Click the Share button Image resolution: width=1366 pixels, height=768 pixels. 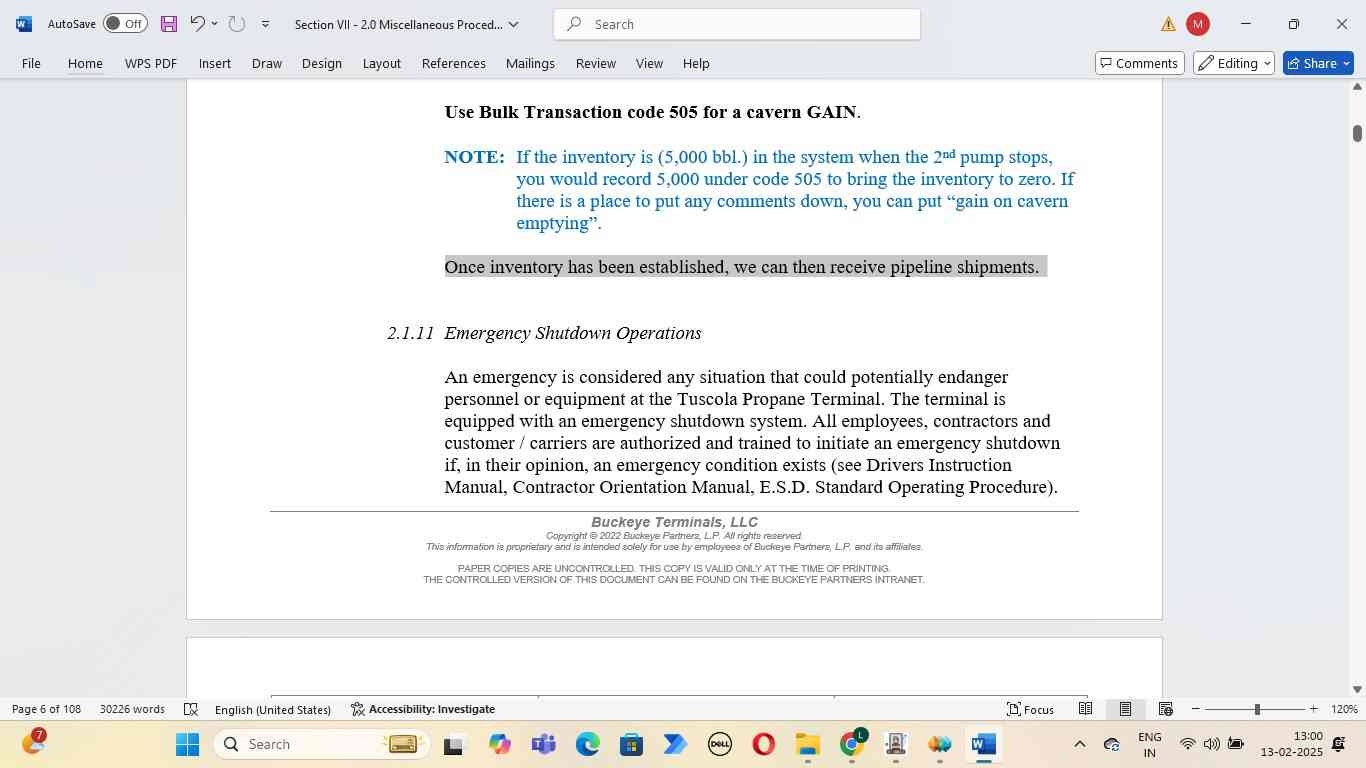(1318, 63)
